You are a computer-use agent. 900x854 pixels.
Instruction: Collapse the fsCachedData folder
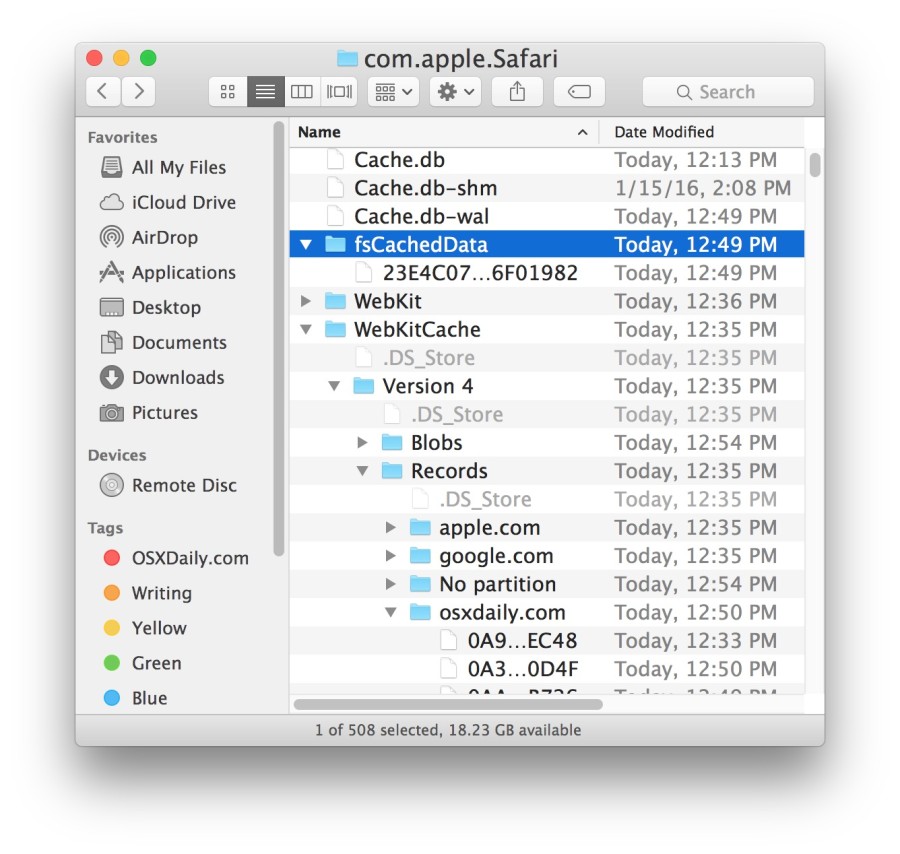click(306, 244)
